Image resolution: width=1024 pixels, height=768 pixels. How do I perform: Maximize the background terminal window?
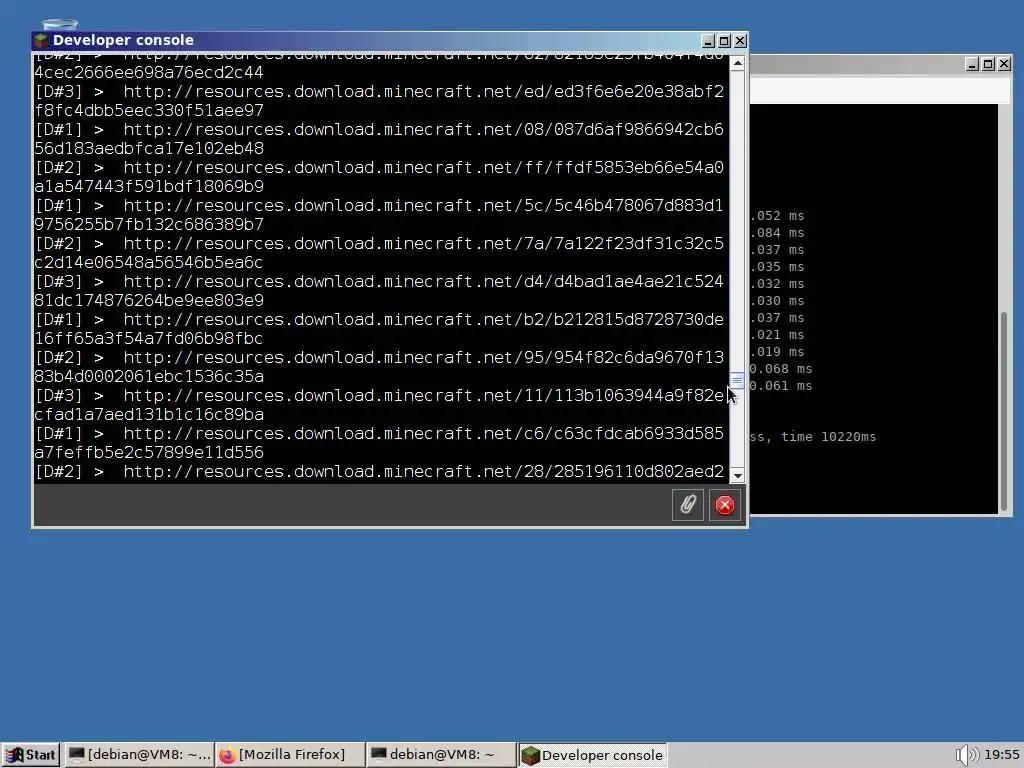pyautogui.click(x=988, y=64)
